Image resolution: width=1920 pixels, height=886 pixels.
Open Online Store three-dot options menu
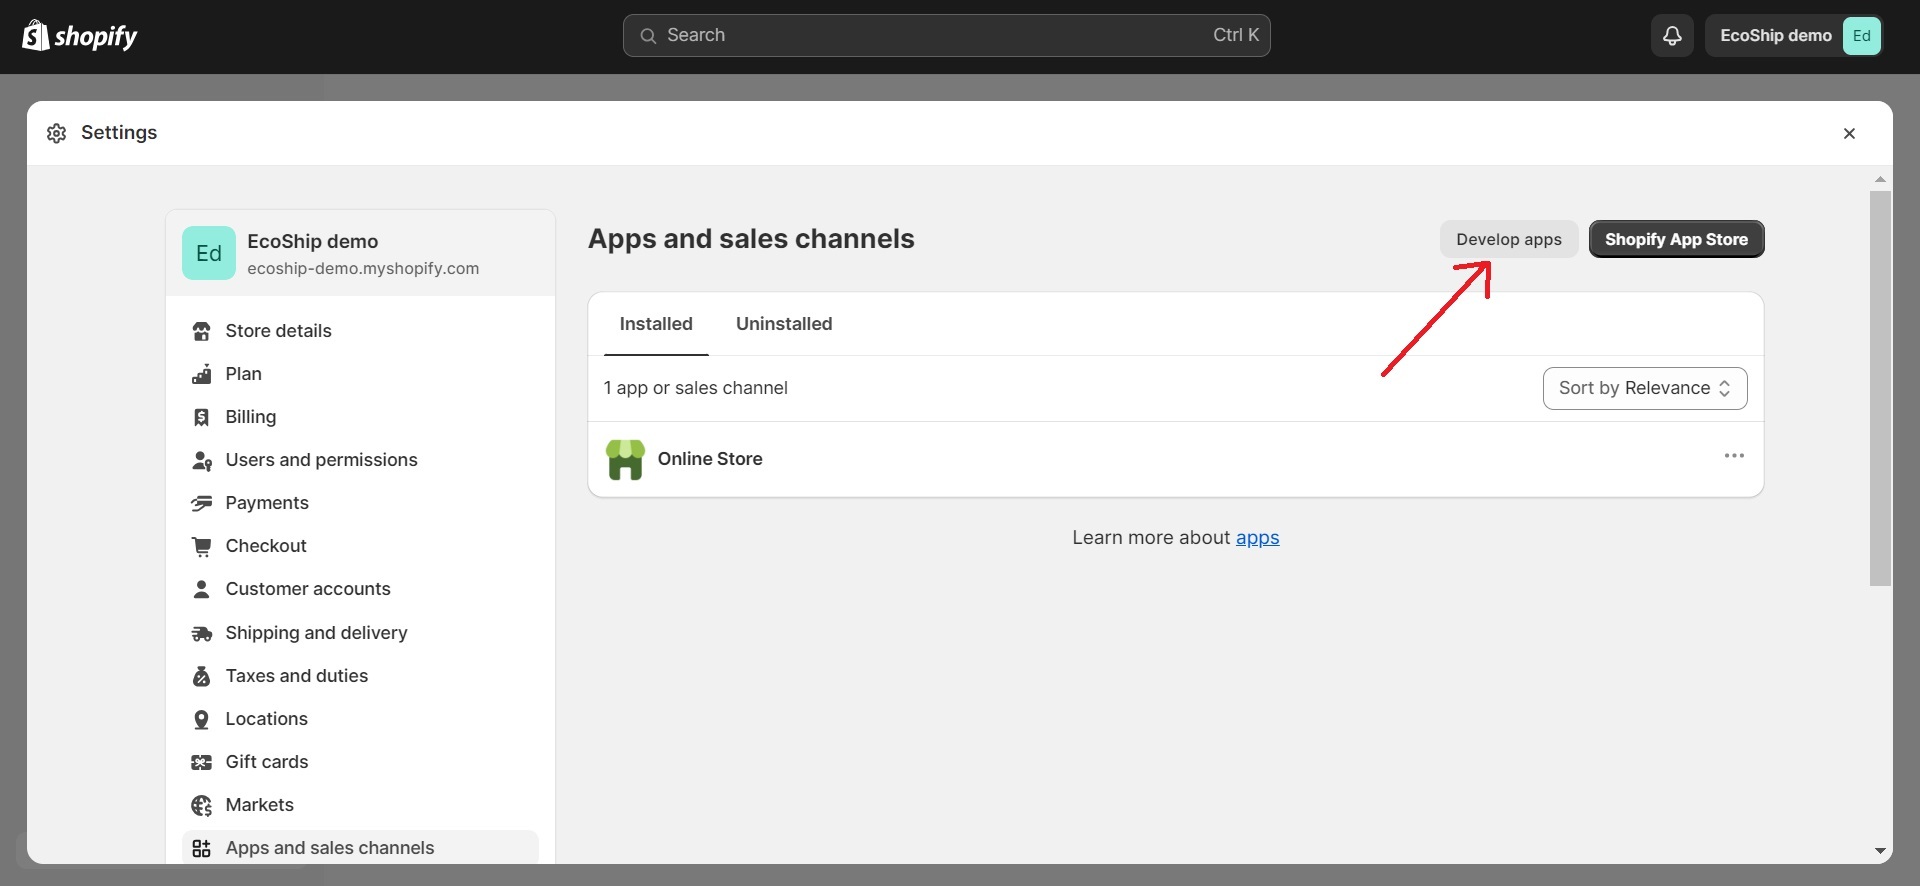(x=1733, y=456)
